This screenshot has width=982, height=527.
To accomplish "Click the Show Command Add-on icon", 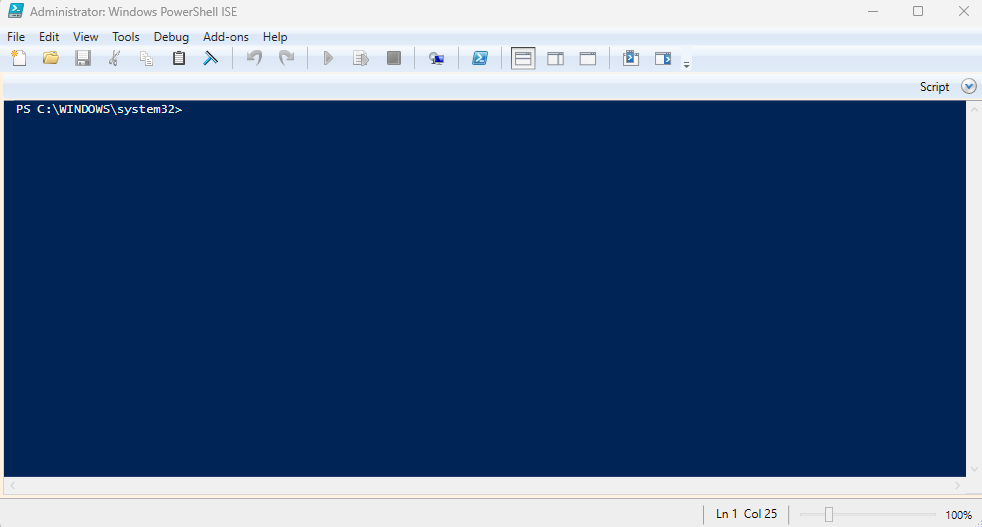I will tap(663, 58).
